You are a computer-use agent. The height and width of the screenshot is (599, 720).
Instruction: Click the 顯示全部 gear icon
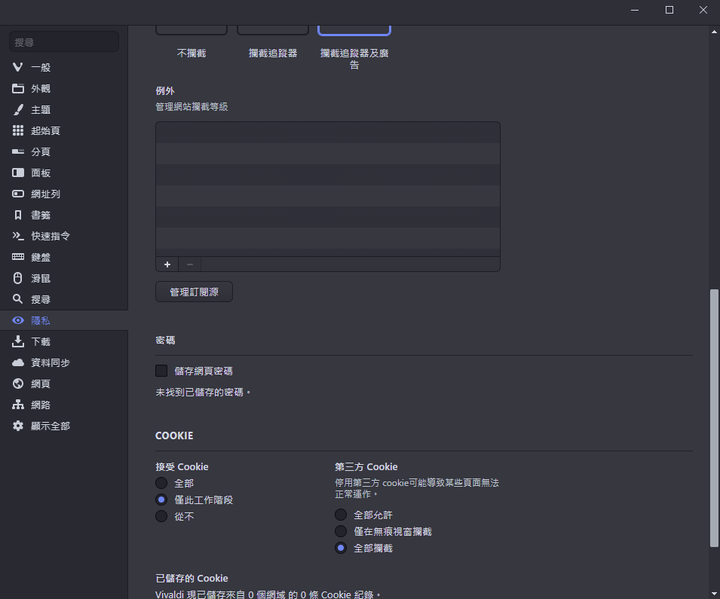pyautogui.click(x=18, y=426)
